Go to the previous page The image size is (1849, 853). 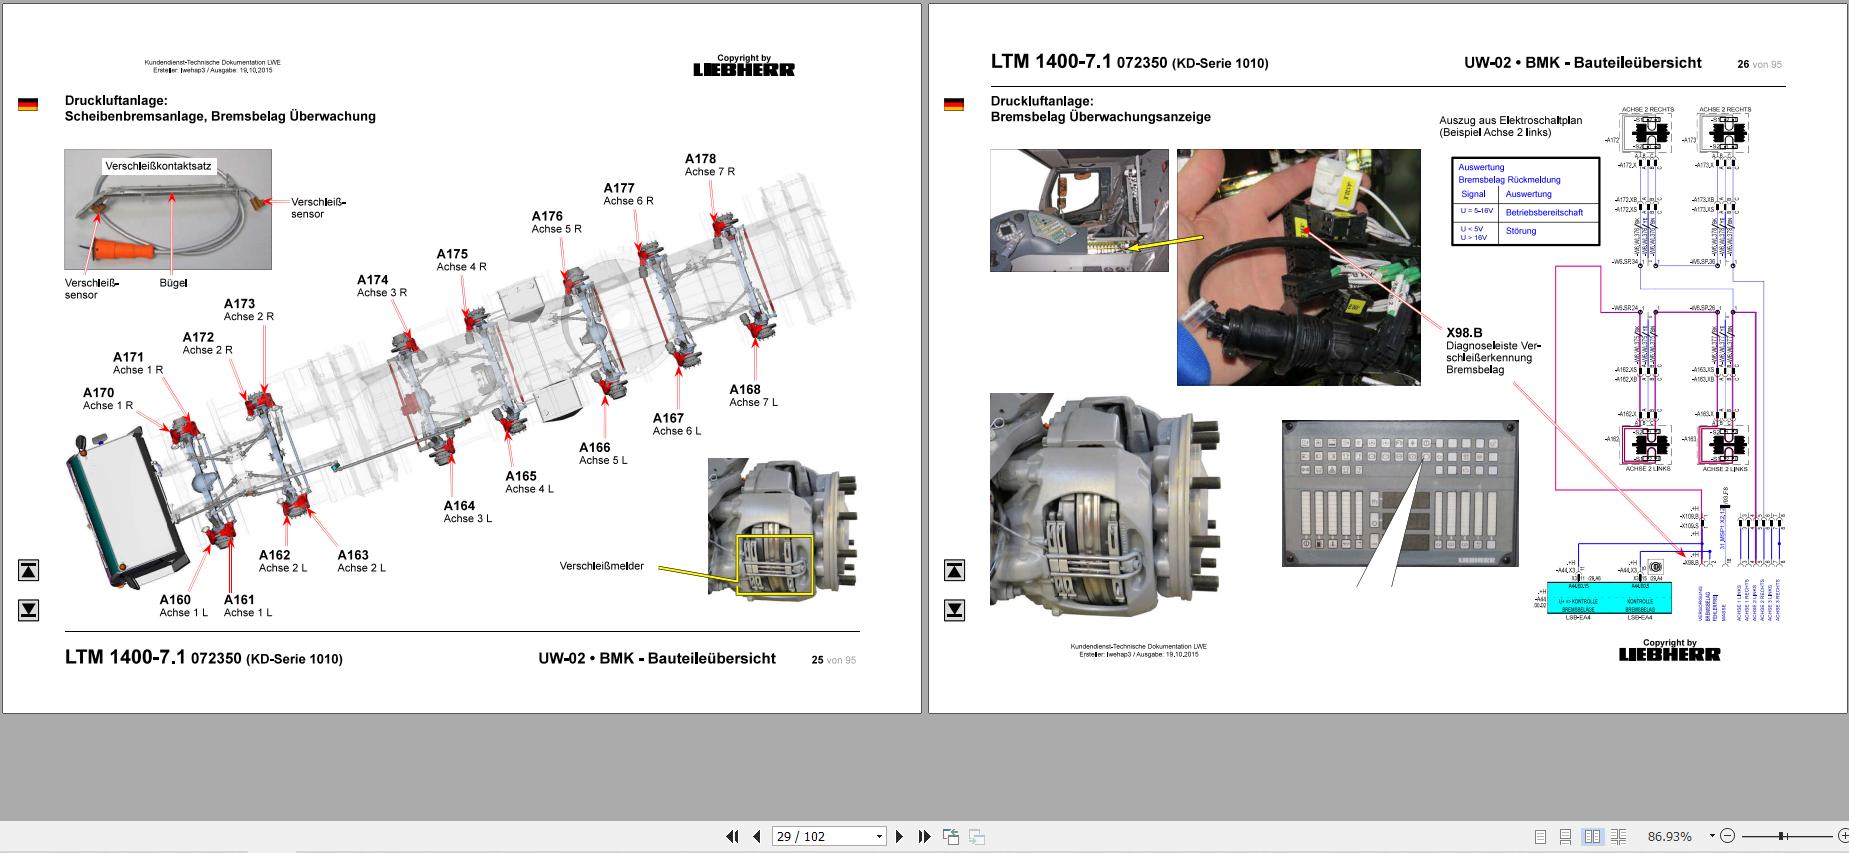757,836
